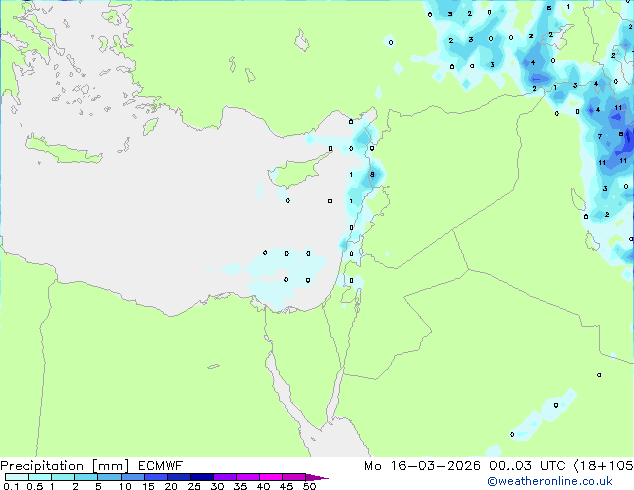Click the 'ECMWF' model label
The width and height of the screenshot is (634, 490).
[x=160, y=466]
